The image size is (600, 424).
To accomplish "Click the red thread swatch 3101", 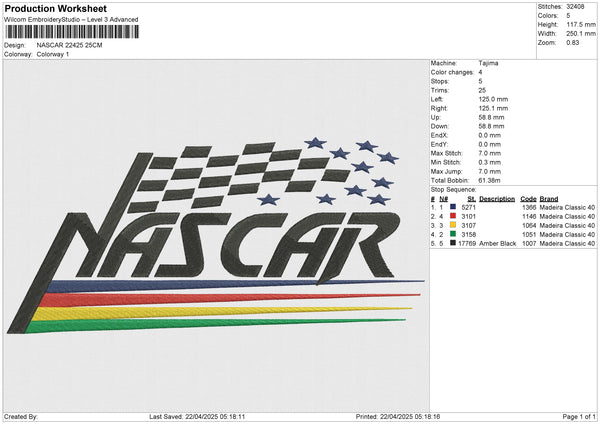I will coord(454,216).
